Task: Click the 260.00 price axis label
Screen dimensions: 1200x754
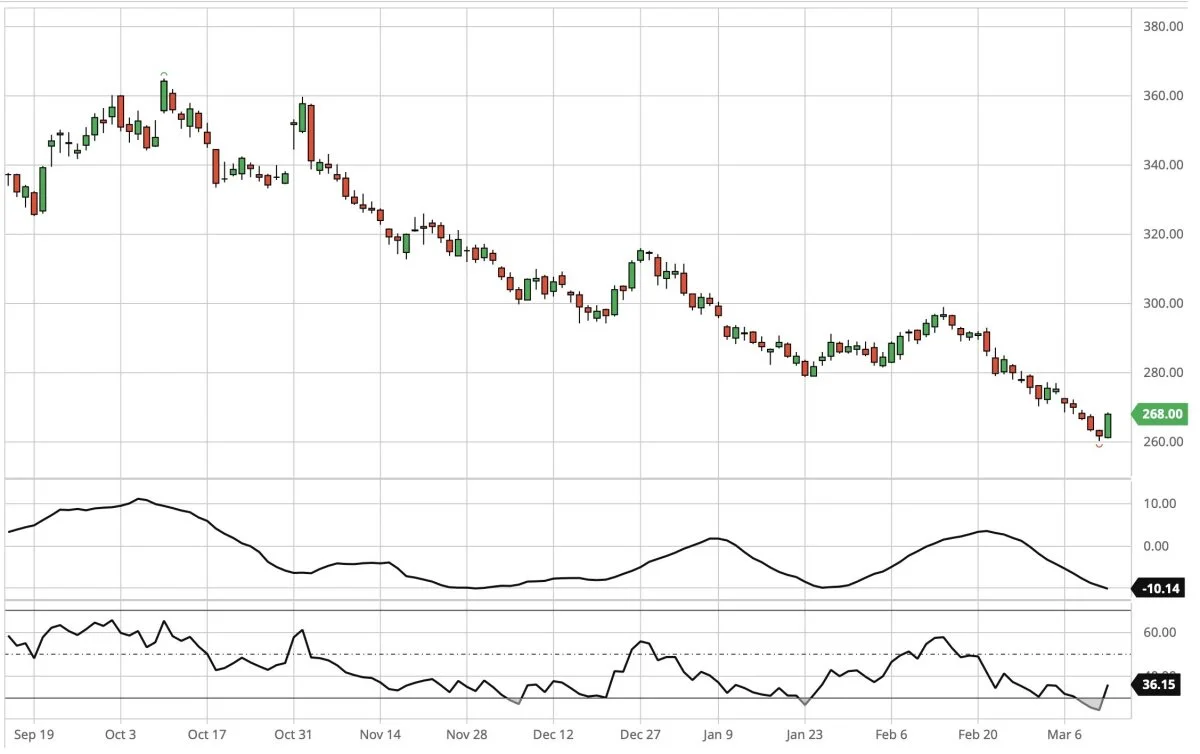Action: coord(1163,442)
